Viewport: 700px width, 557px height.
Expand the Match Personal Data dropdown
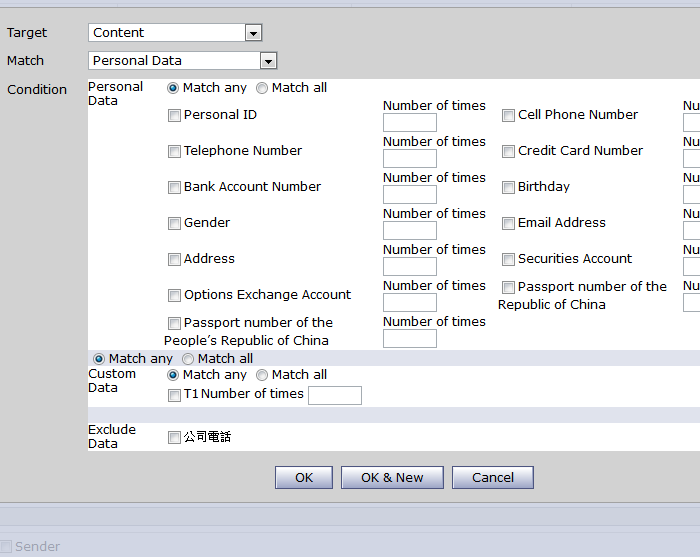(267, 61)
